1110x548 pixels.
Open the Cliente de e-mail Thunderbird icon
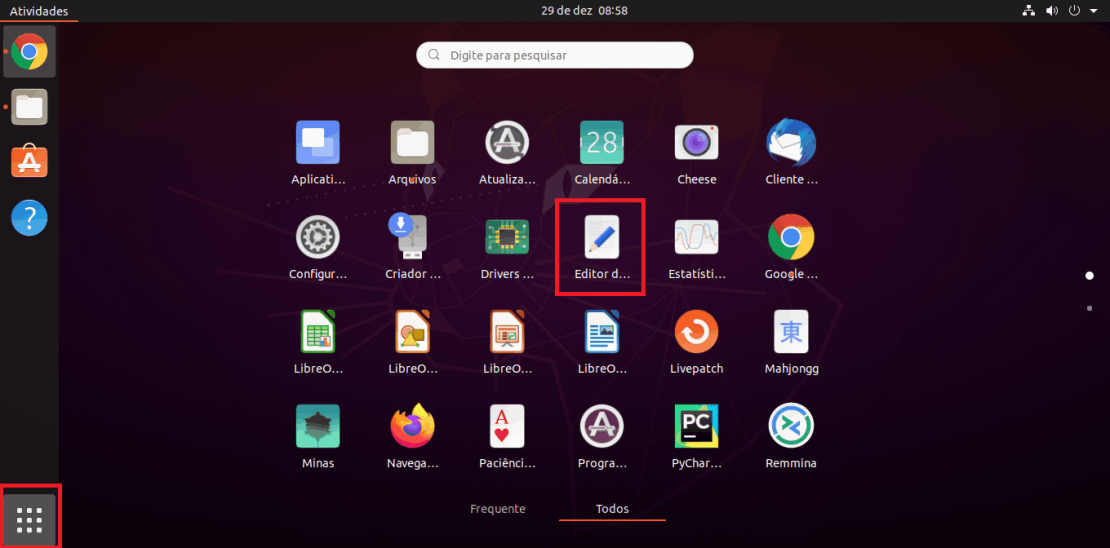click(x=791, y=142)
